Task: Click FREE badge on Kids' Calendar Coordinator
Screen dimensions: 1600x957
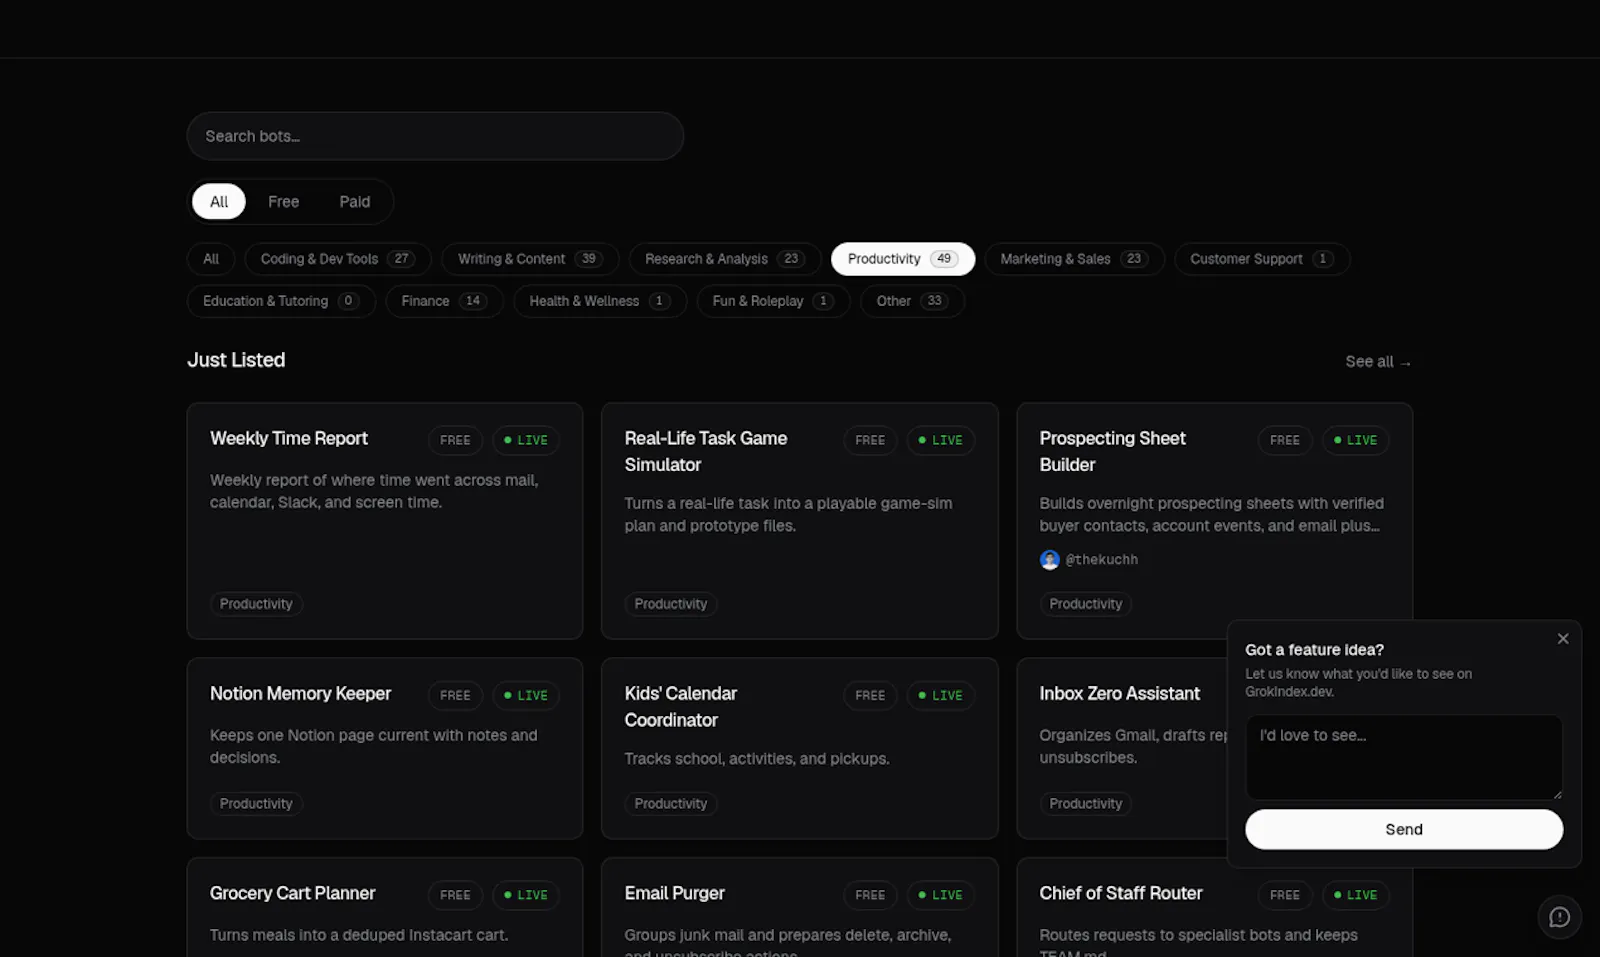Action: [870, 695]
